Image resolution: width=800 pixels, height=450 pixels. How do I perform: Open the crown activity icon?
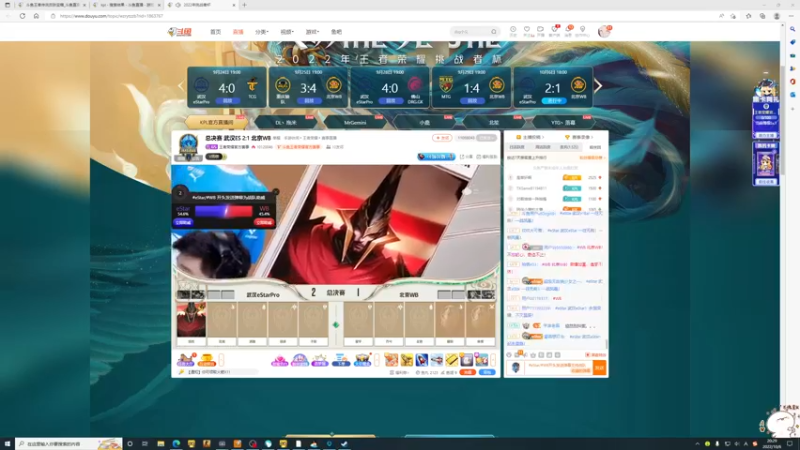pyautogui.click(x=320, y=360)
